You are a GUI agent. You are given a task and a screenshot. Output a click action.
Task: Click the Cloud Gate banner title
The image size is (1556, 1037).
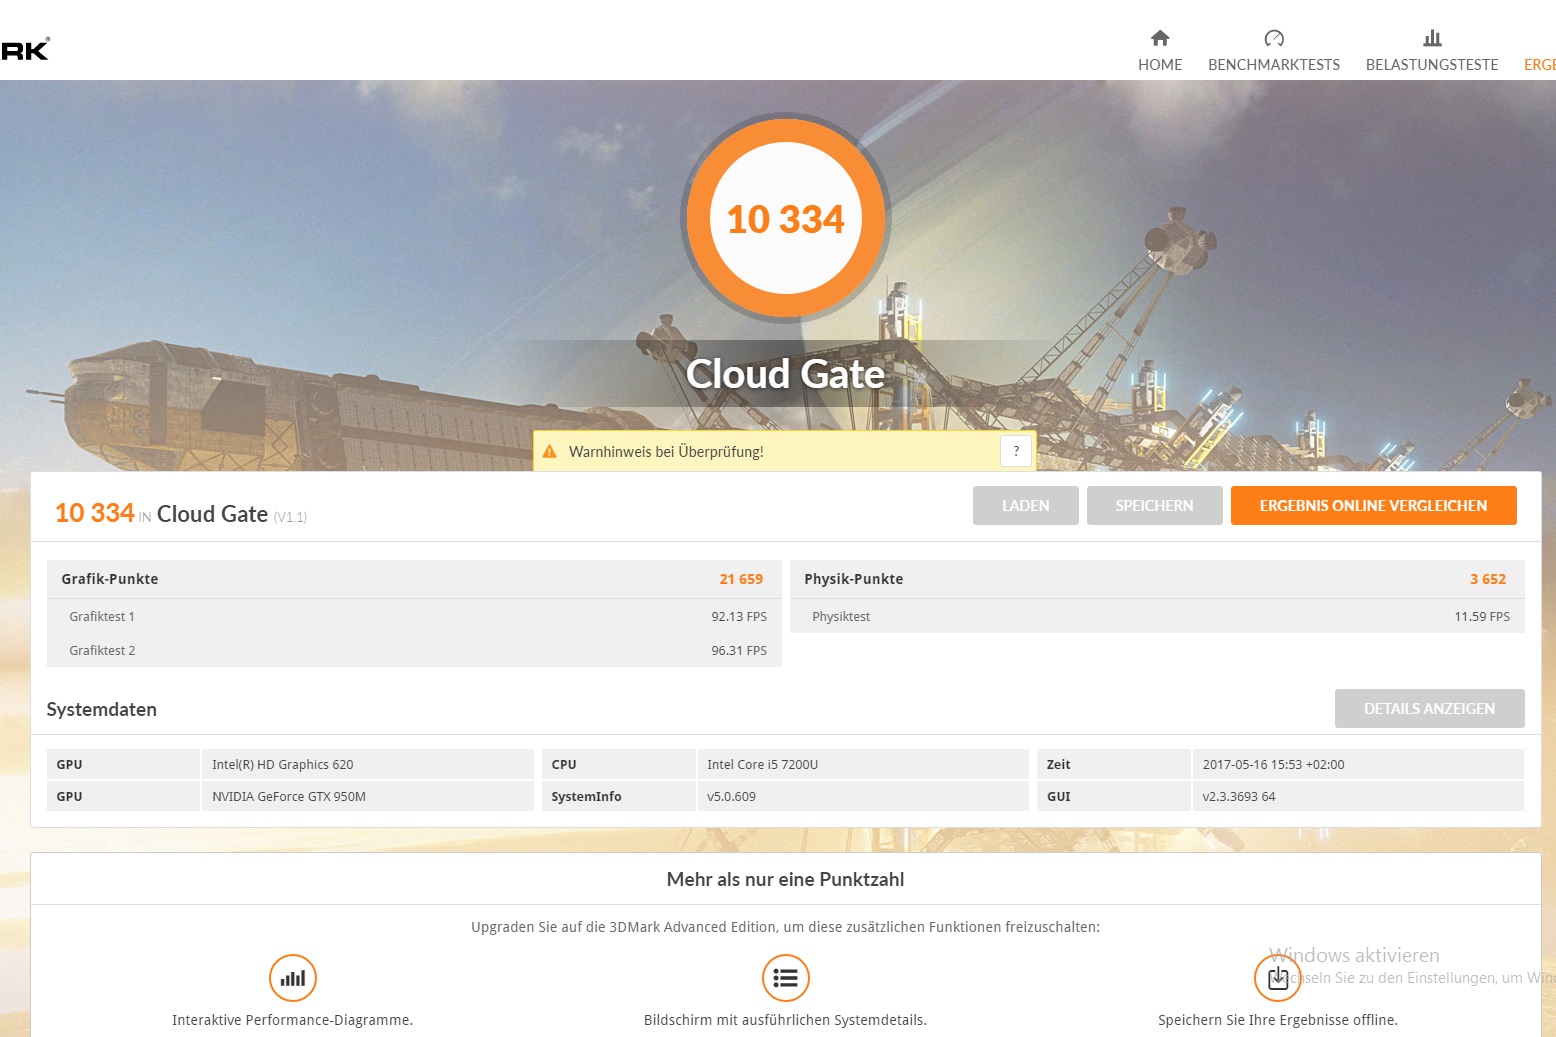(x=786, y=374)
